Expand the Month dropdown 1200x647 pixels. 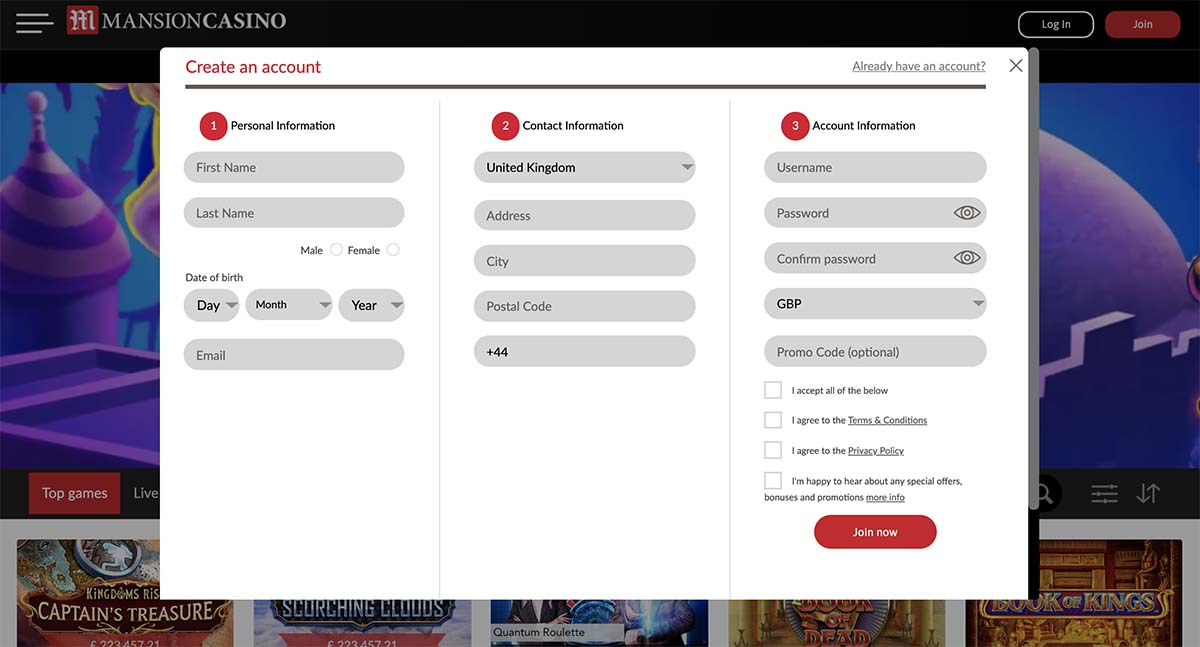pyautogui.click(x=289, y=304)
